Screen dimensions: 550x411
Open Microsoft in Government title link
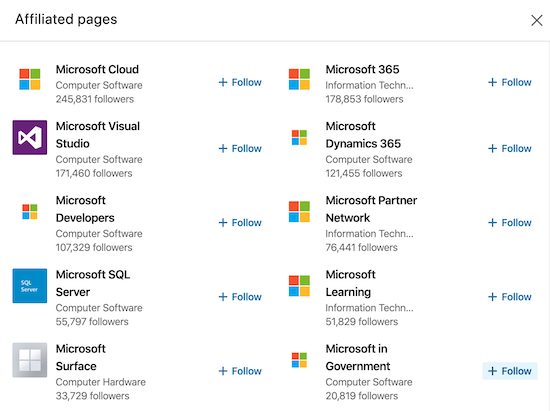pos(358,357)
